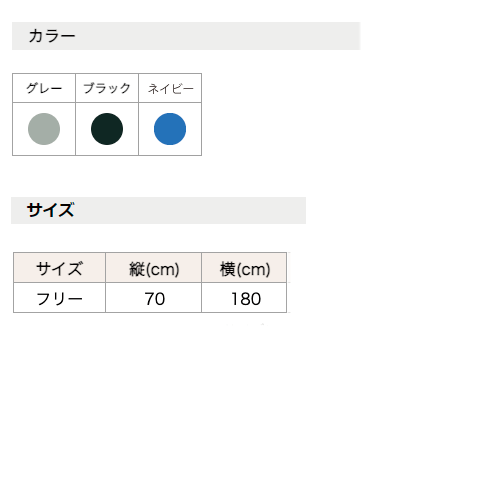Image resolution: width=500 pixels, height=500 pixels.
Task: Click the 180 width value cell
Action: [x=244, y=298]
